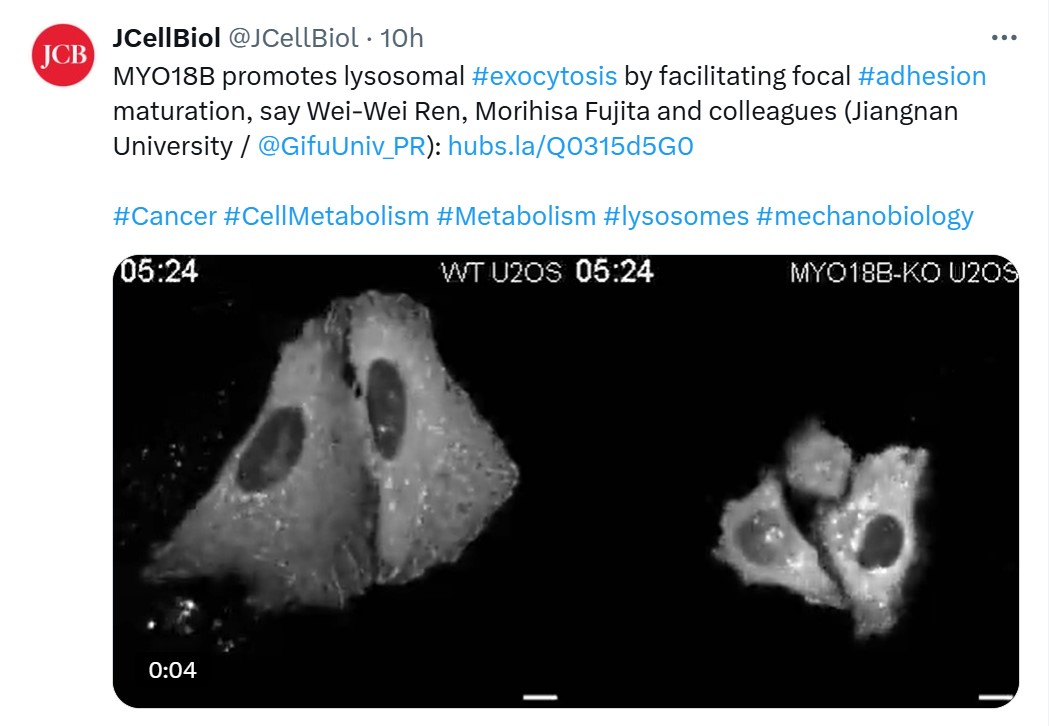Select the #Cancer hashtag
This screenshot has height=726, width=1049.
tap(164, 216)
